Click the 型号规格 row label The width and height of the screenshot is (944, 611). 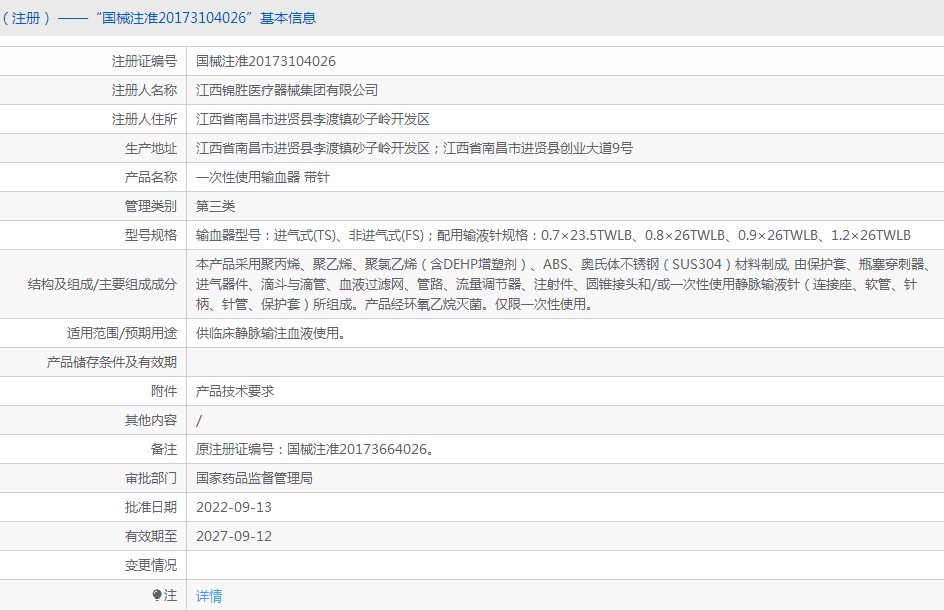pyautogui.click(x=151, y=235)
